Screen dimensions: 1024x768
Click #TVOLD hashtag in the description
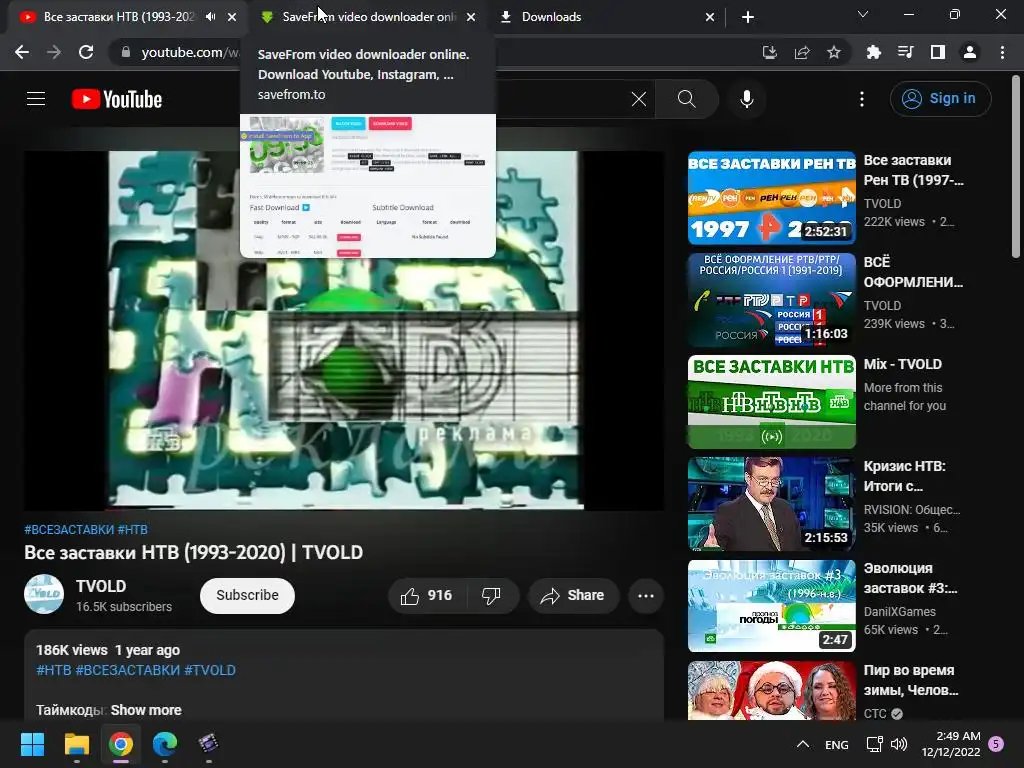(x=210, y=670)
